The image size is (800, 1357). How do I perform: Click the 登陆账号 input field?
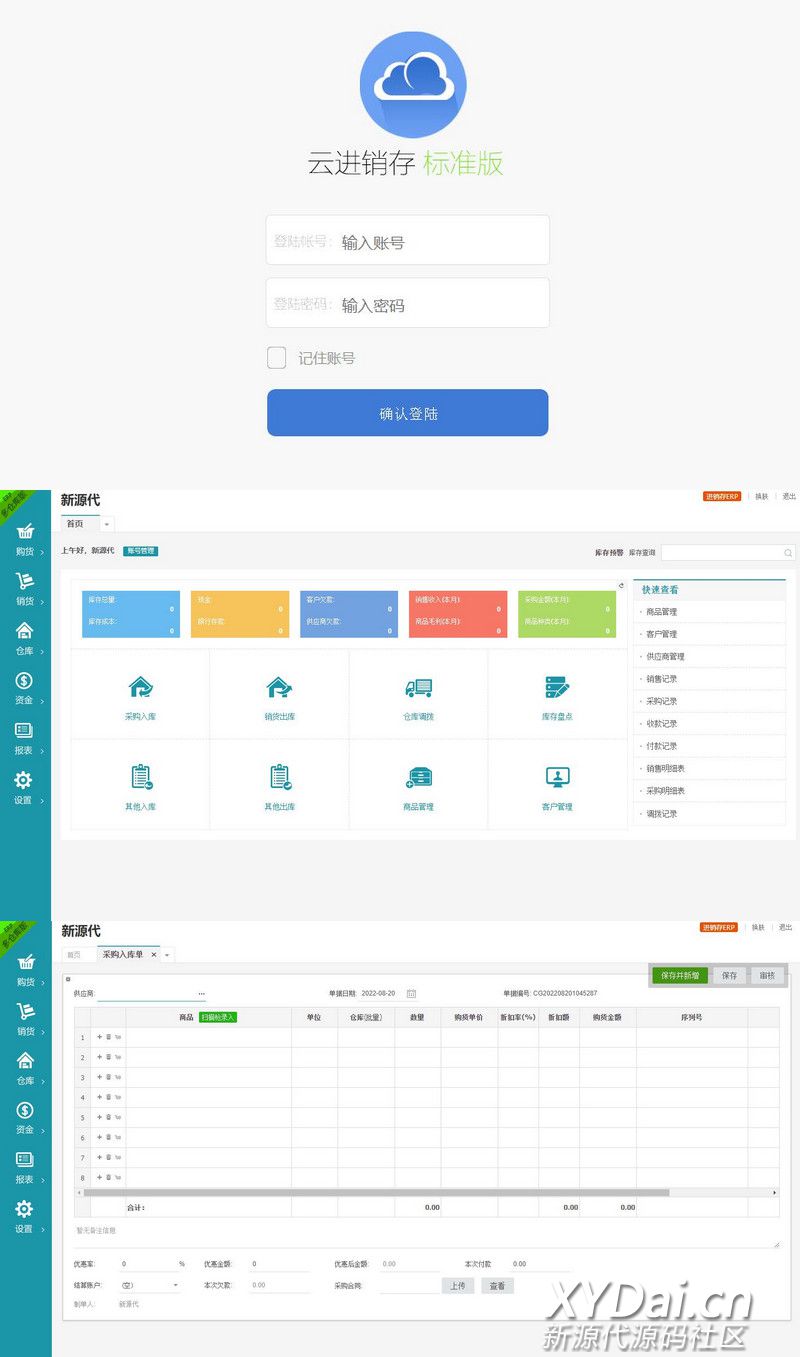click(407, 242)
